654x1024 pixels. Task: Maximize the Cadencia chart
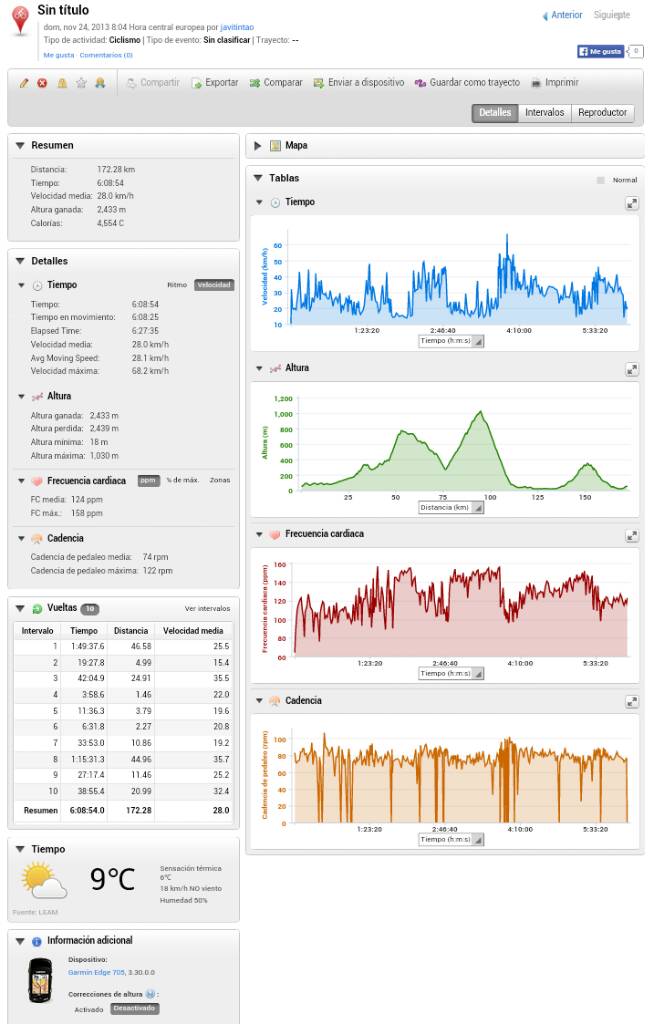coord(632,702)
